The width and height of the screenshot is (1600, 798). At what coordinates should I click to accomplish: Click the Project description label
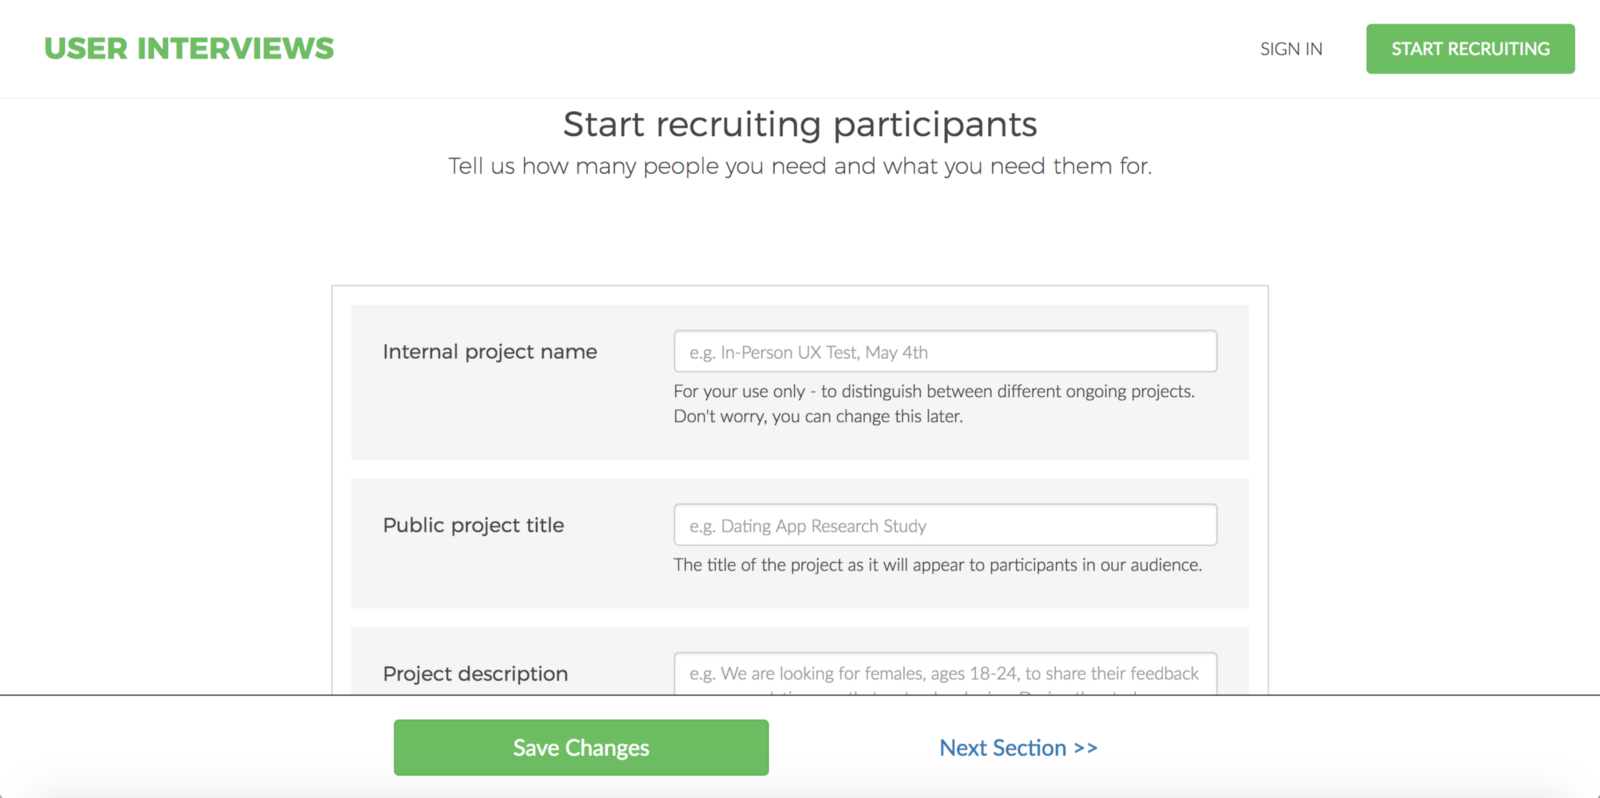tap(475, 674)
